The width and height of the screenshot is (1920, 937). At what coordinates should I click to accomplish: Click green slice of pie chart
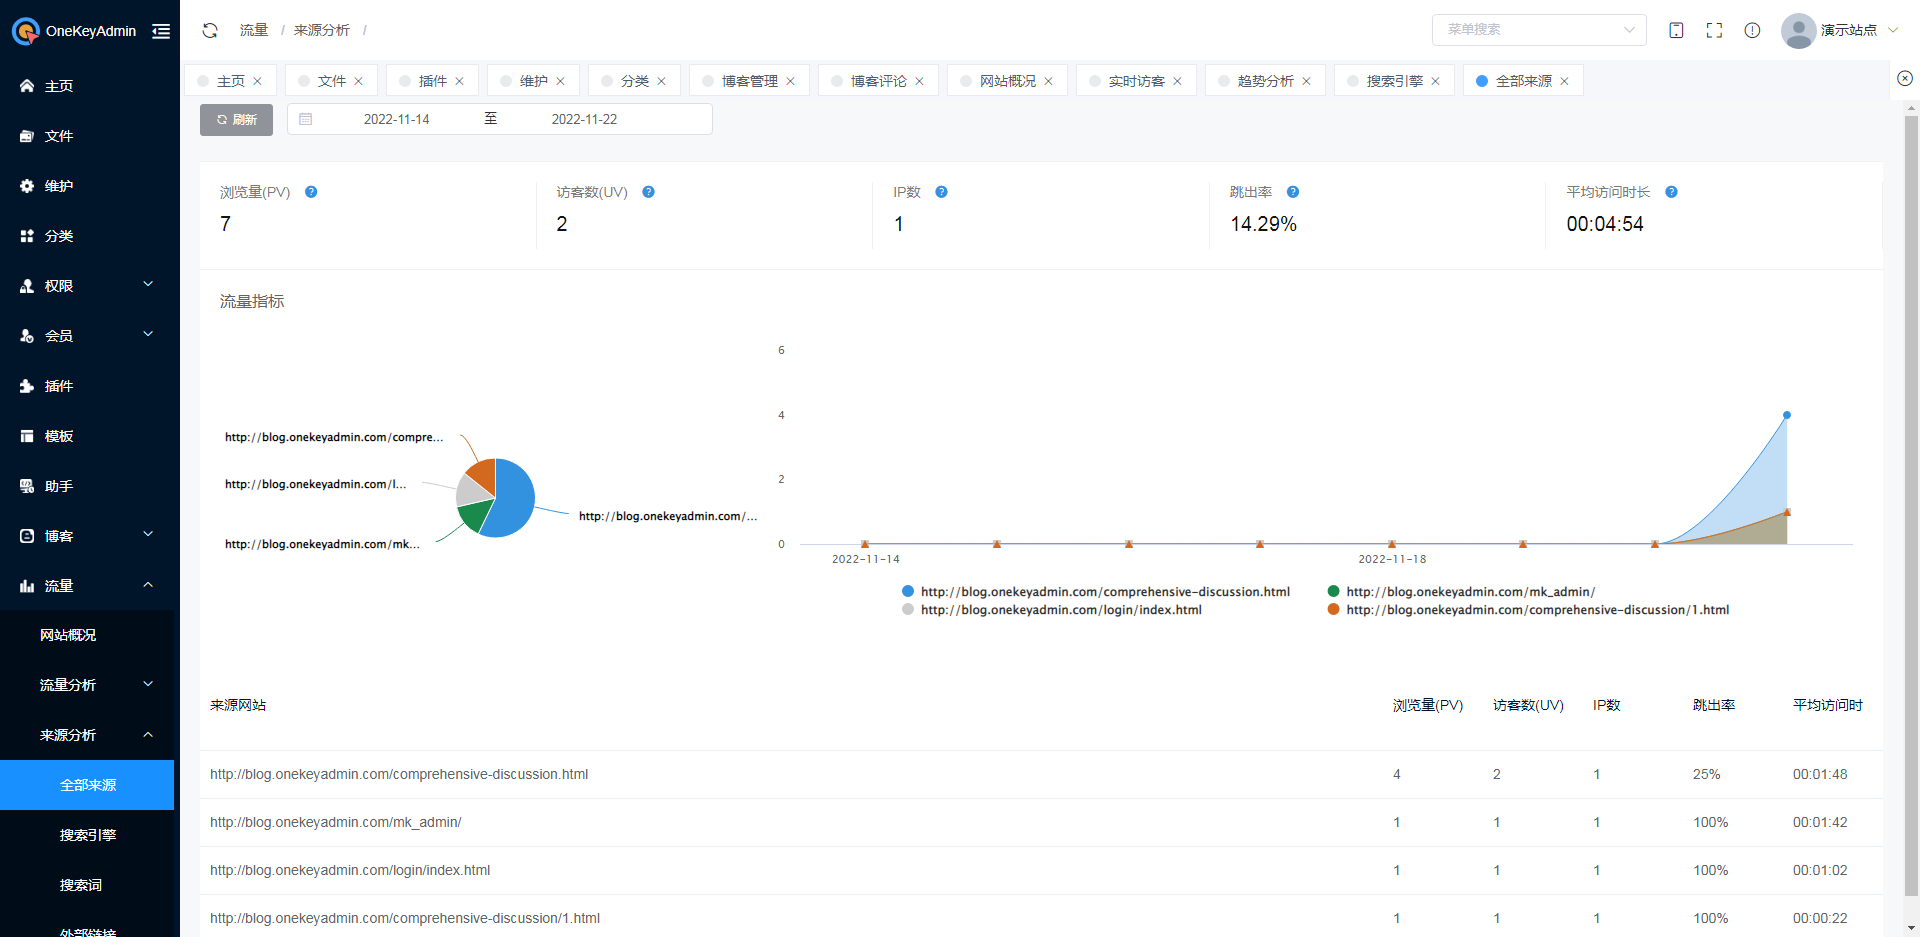(x=476, y=515)
